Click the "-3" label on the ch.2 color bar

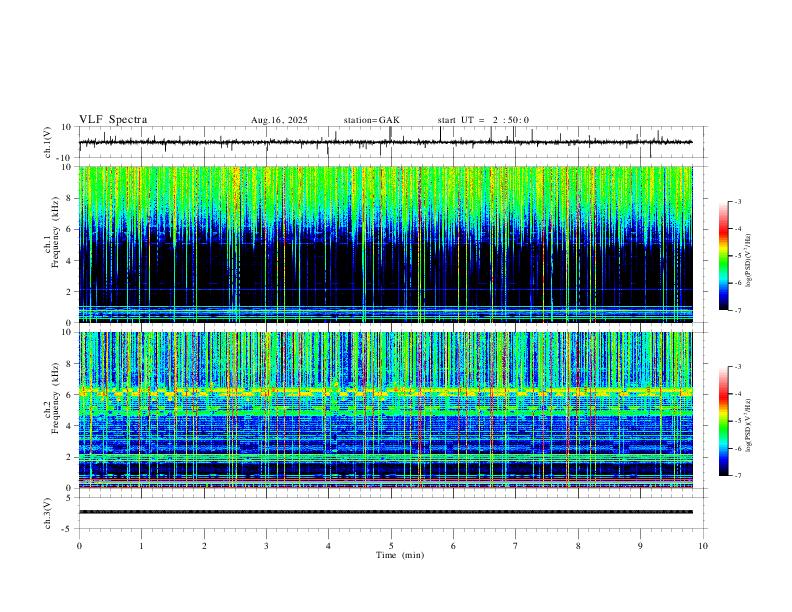pos(738,367)
